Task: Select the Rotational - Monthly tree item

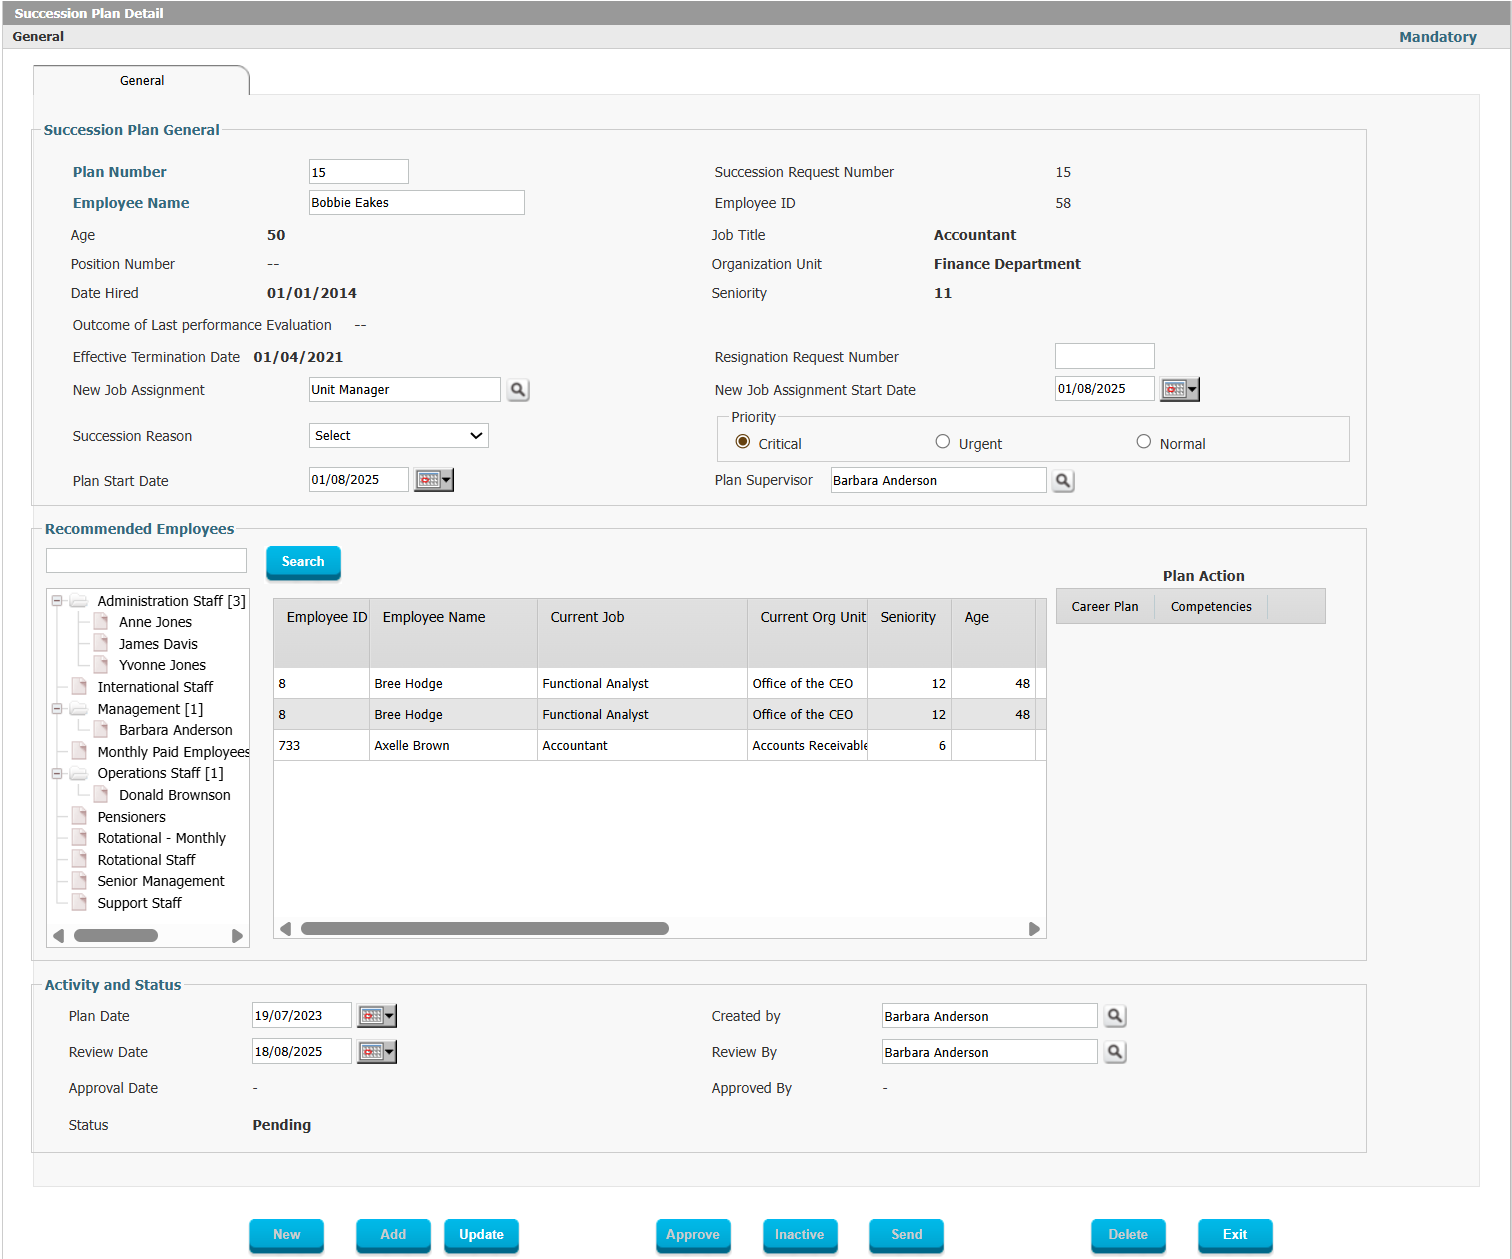Action: click(x=161, y=838)
